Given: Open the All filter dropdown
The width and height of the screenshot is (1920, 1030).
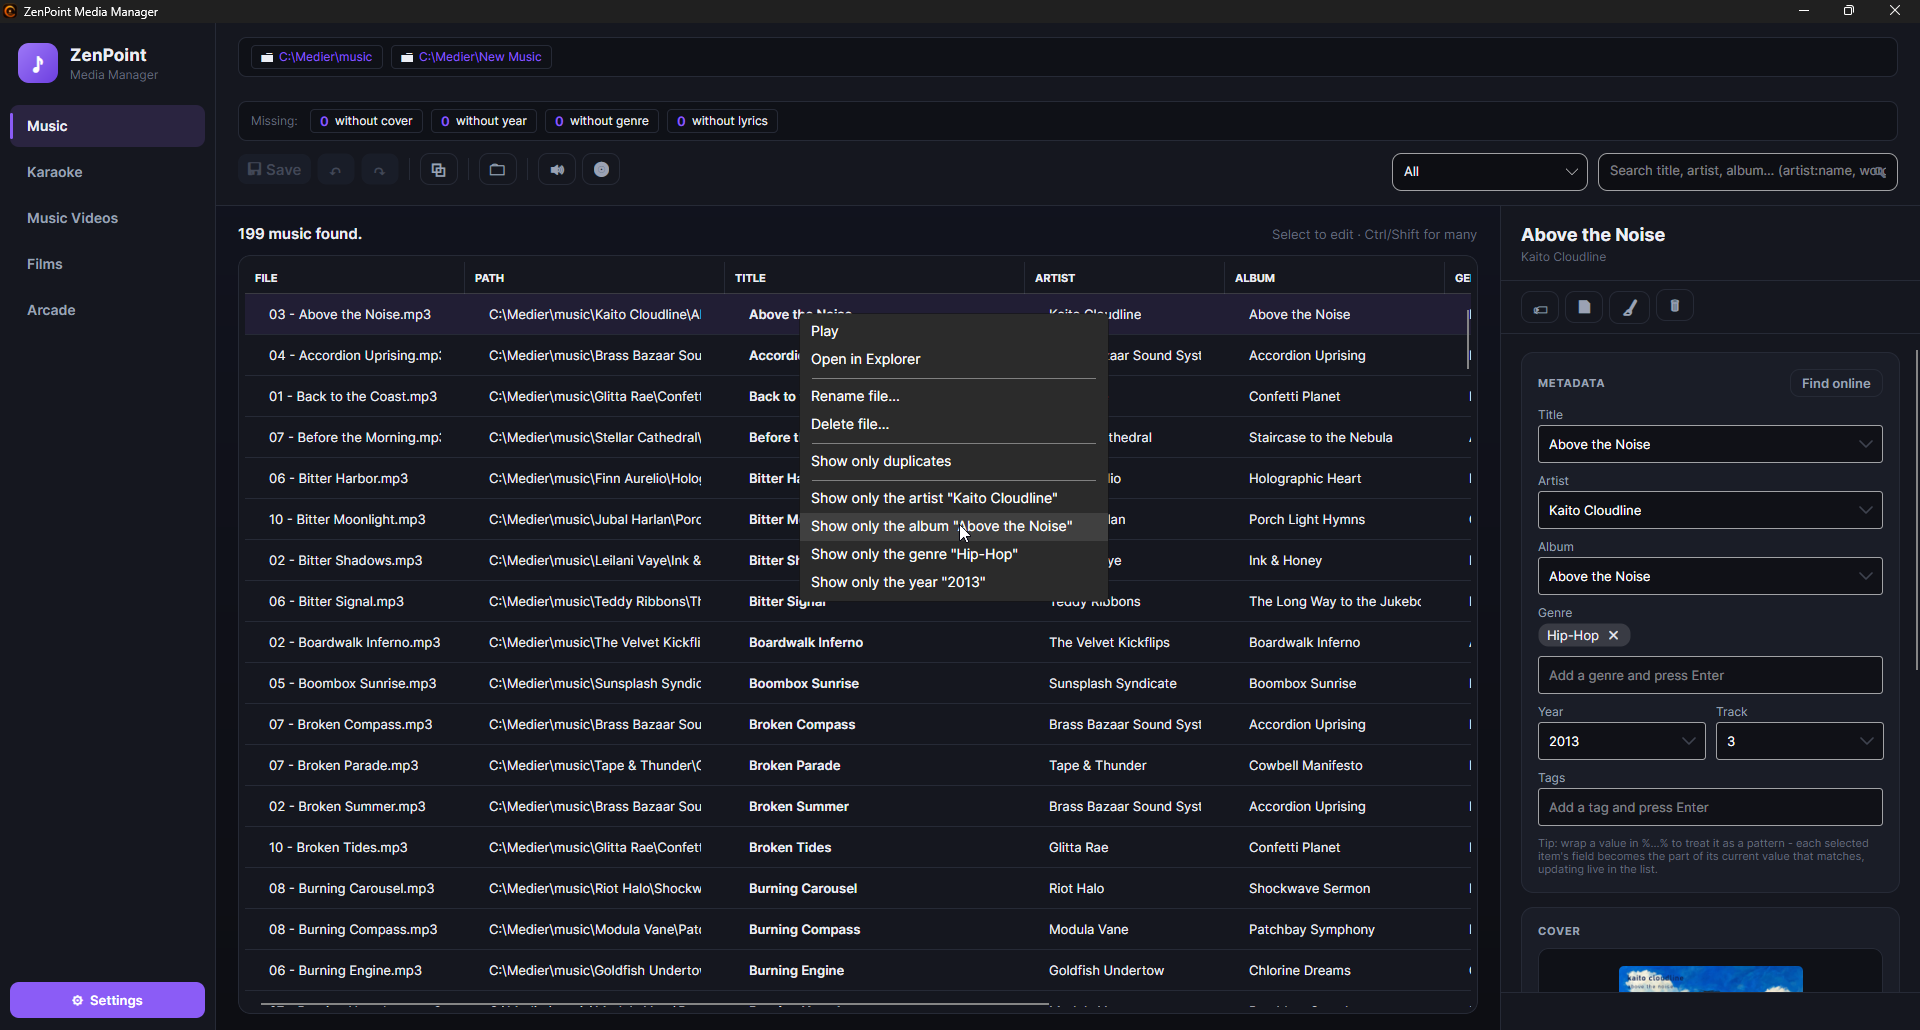Looking at the screenshot, I should [1489, 172].
